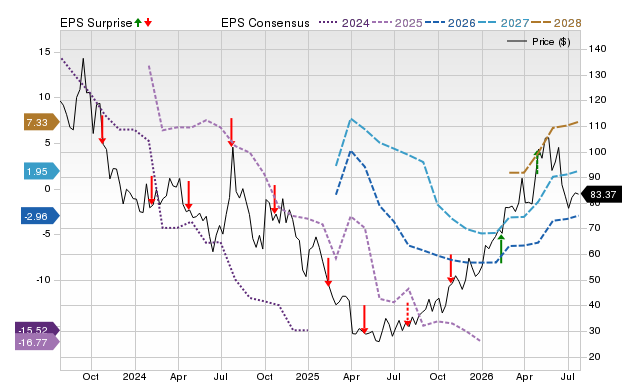Click the light blue 1.95 value tag

[x=41, y=171]
